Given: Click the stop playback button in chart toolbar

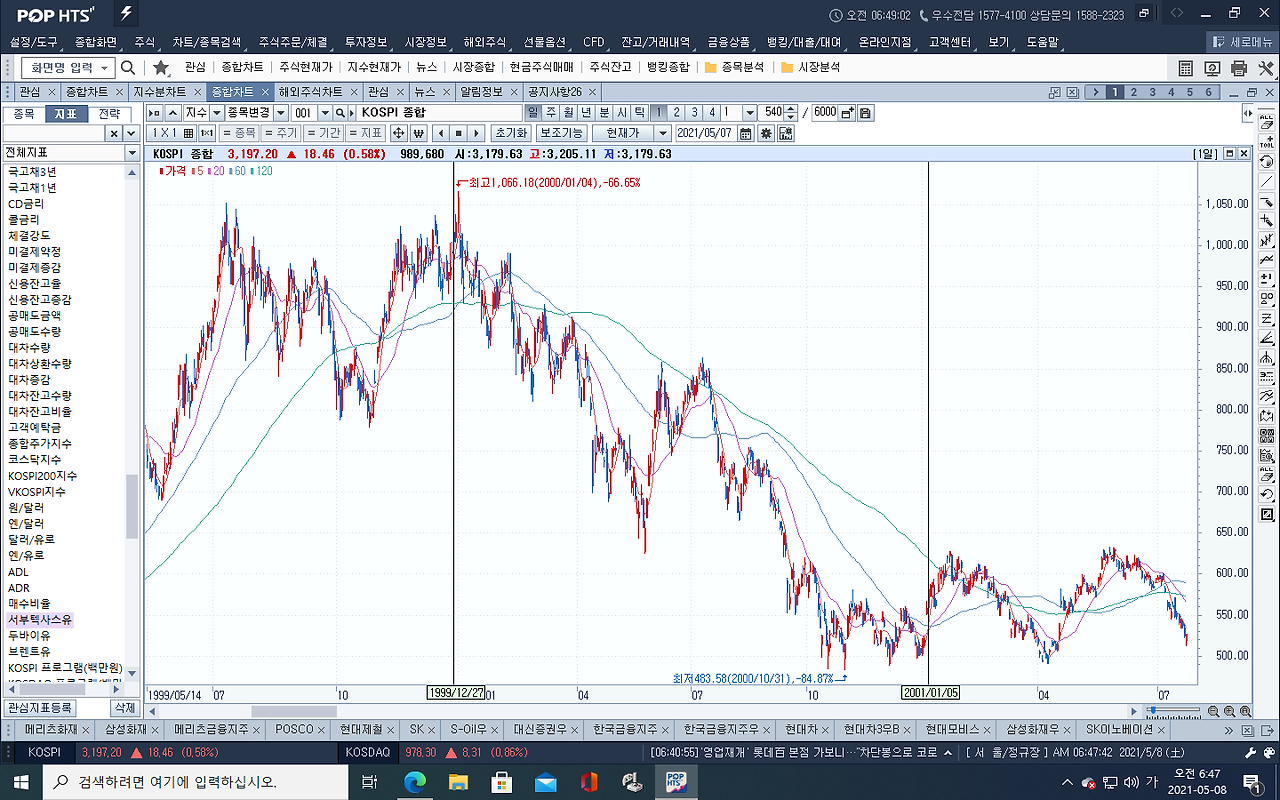Looking at the screenshot, I should tap(458, 133).
